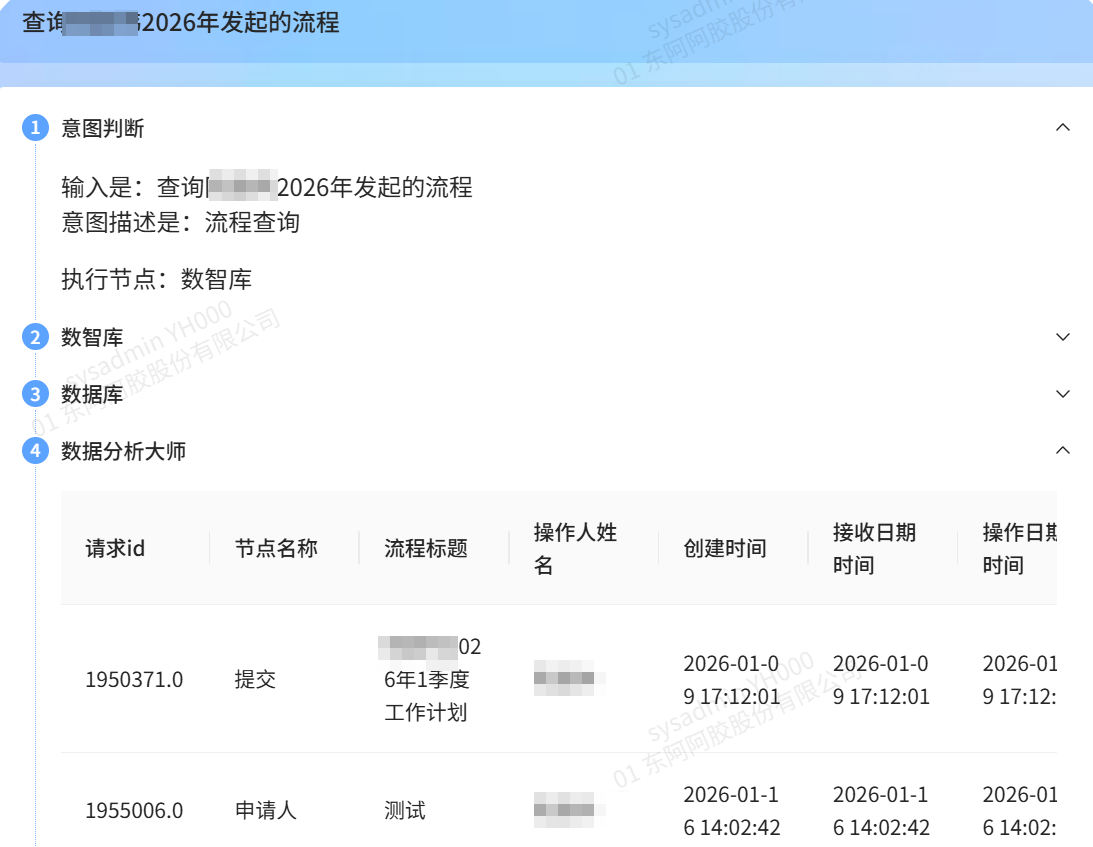Click the 操作人姓名 column header

(x=576, y=549)
